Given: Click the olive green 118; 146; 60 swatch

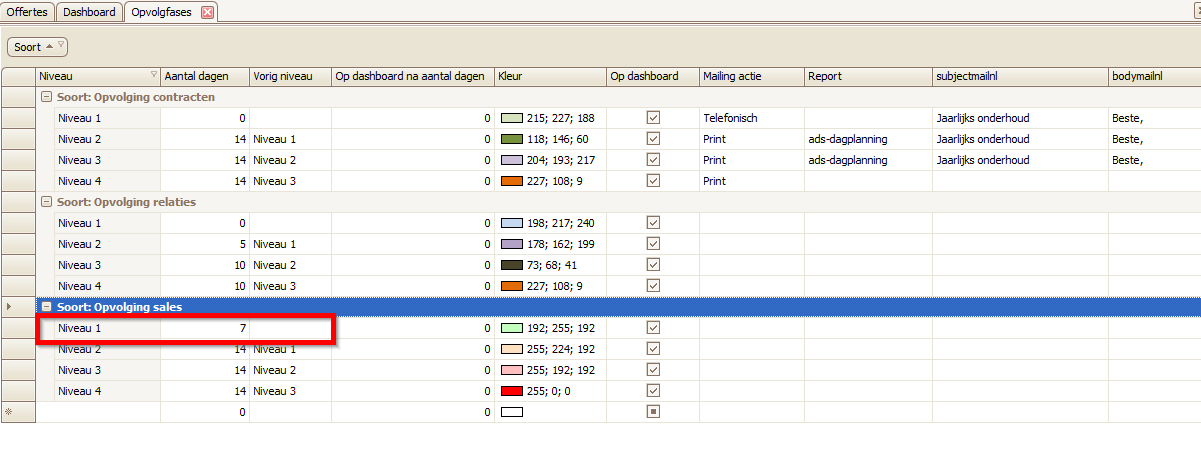Looking at the screenshot, I should (x=512, y=139).
